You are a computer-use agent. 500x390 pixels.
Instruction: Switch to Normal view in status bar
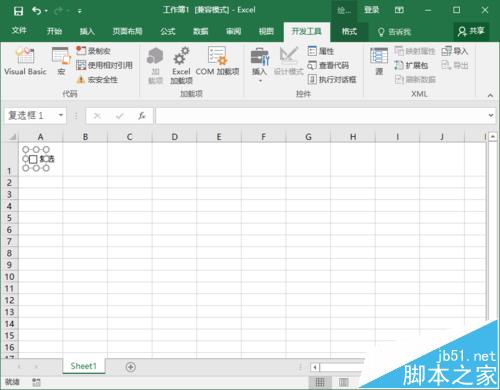[320, 382]
